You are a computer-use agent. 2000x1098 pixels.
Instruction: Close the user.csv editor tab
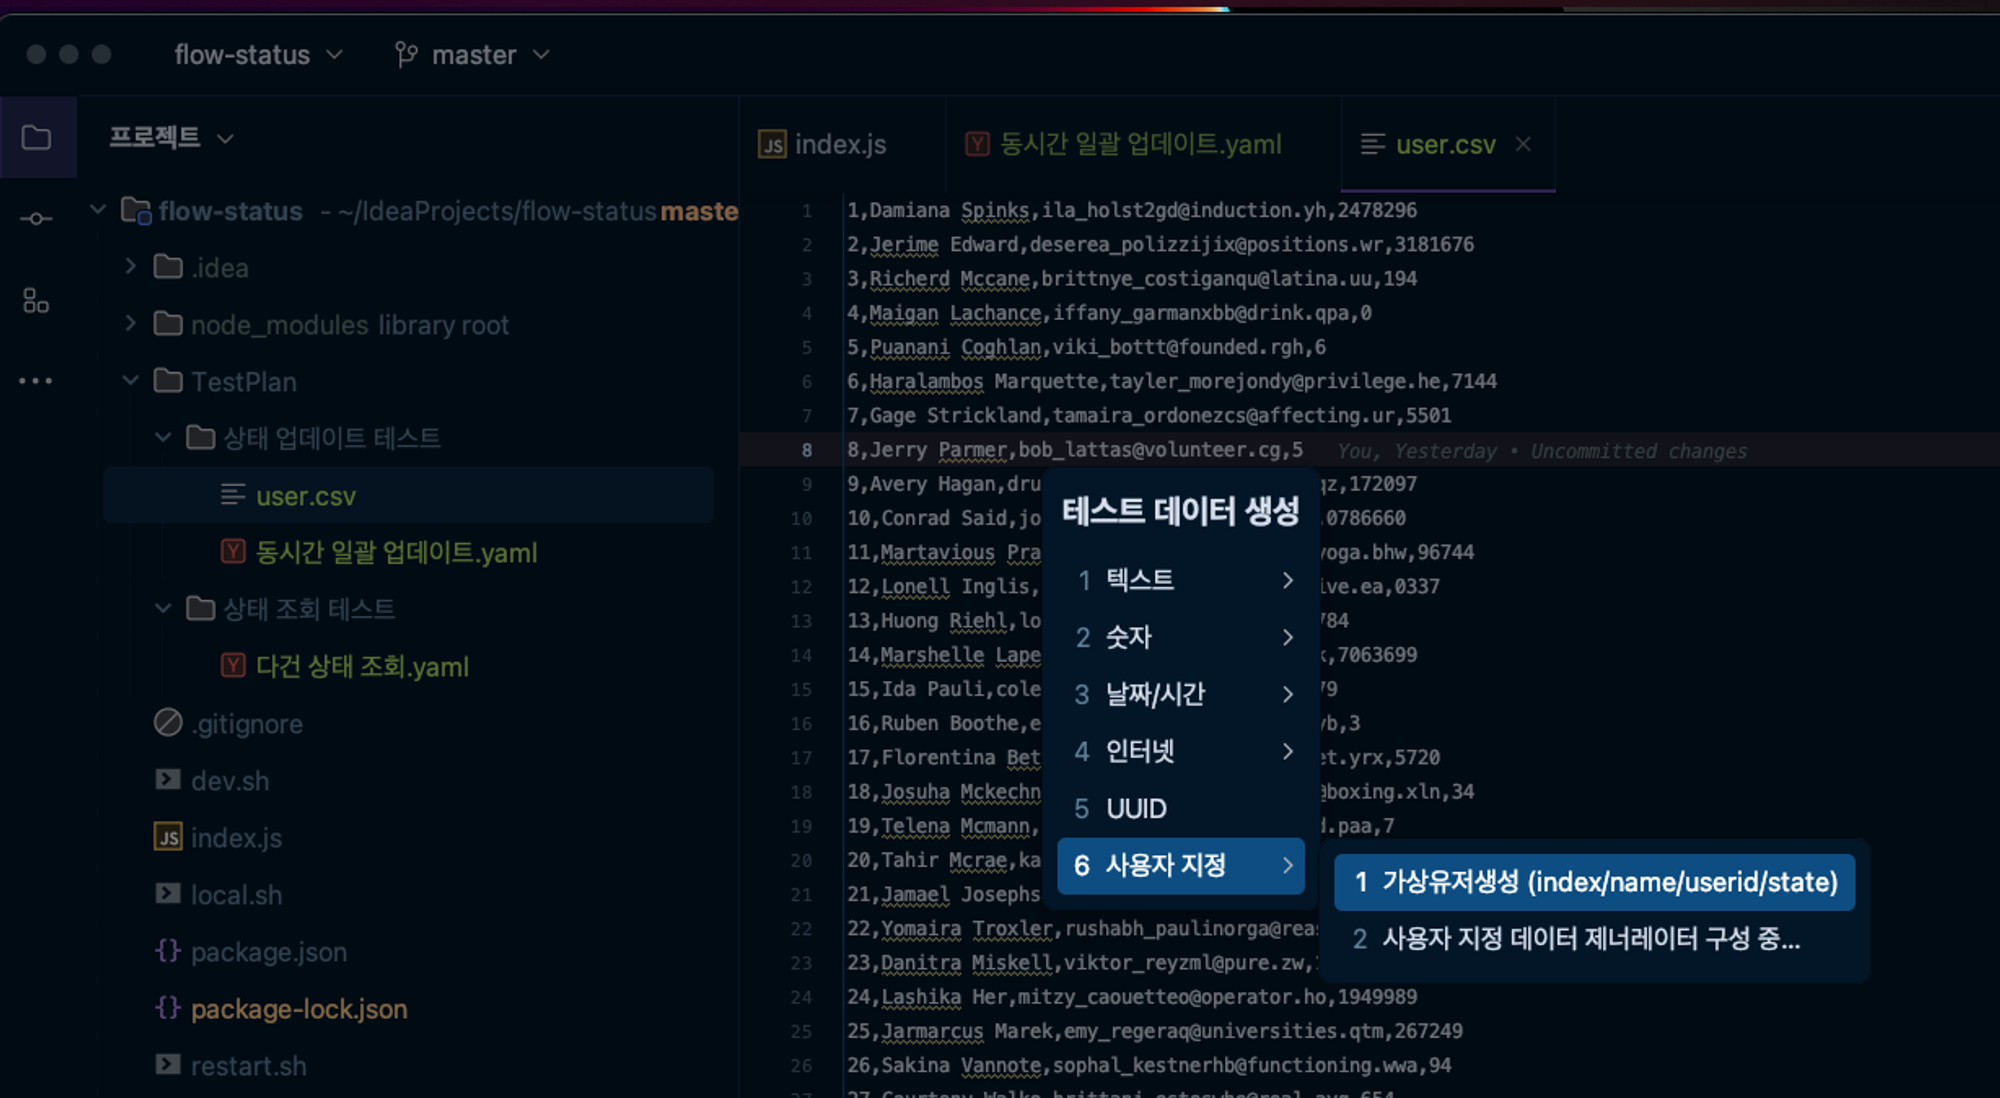(x=1523, y=144)
